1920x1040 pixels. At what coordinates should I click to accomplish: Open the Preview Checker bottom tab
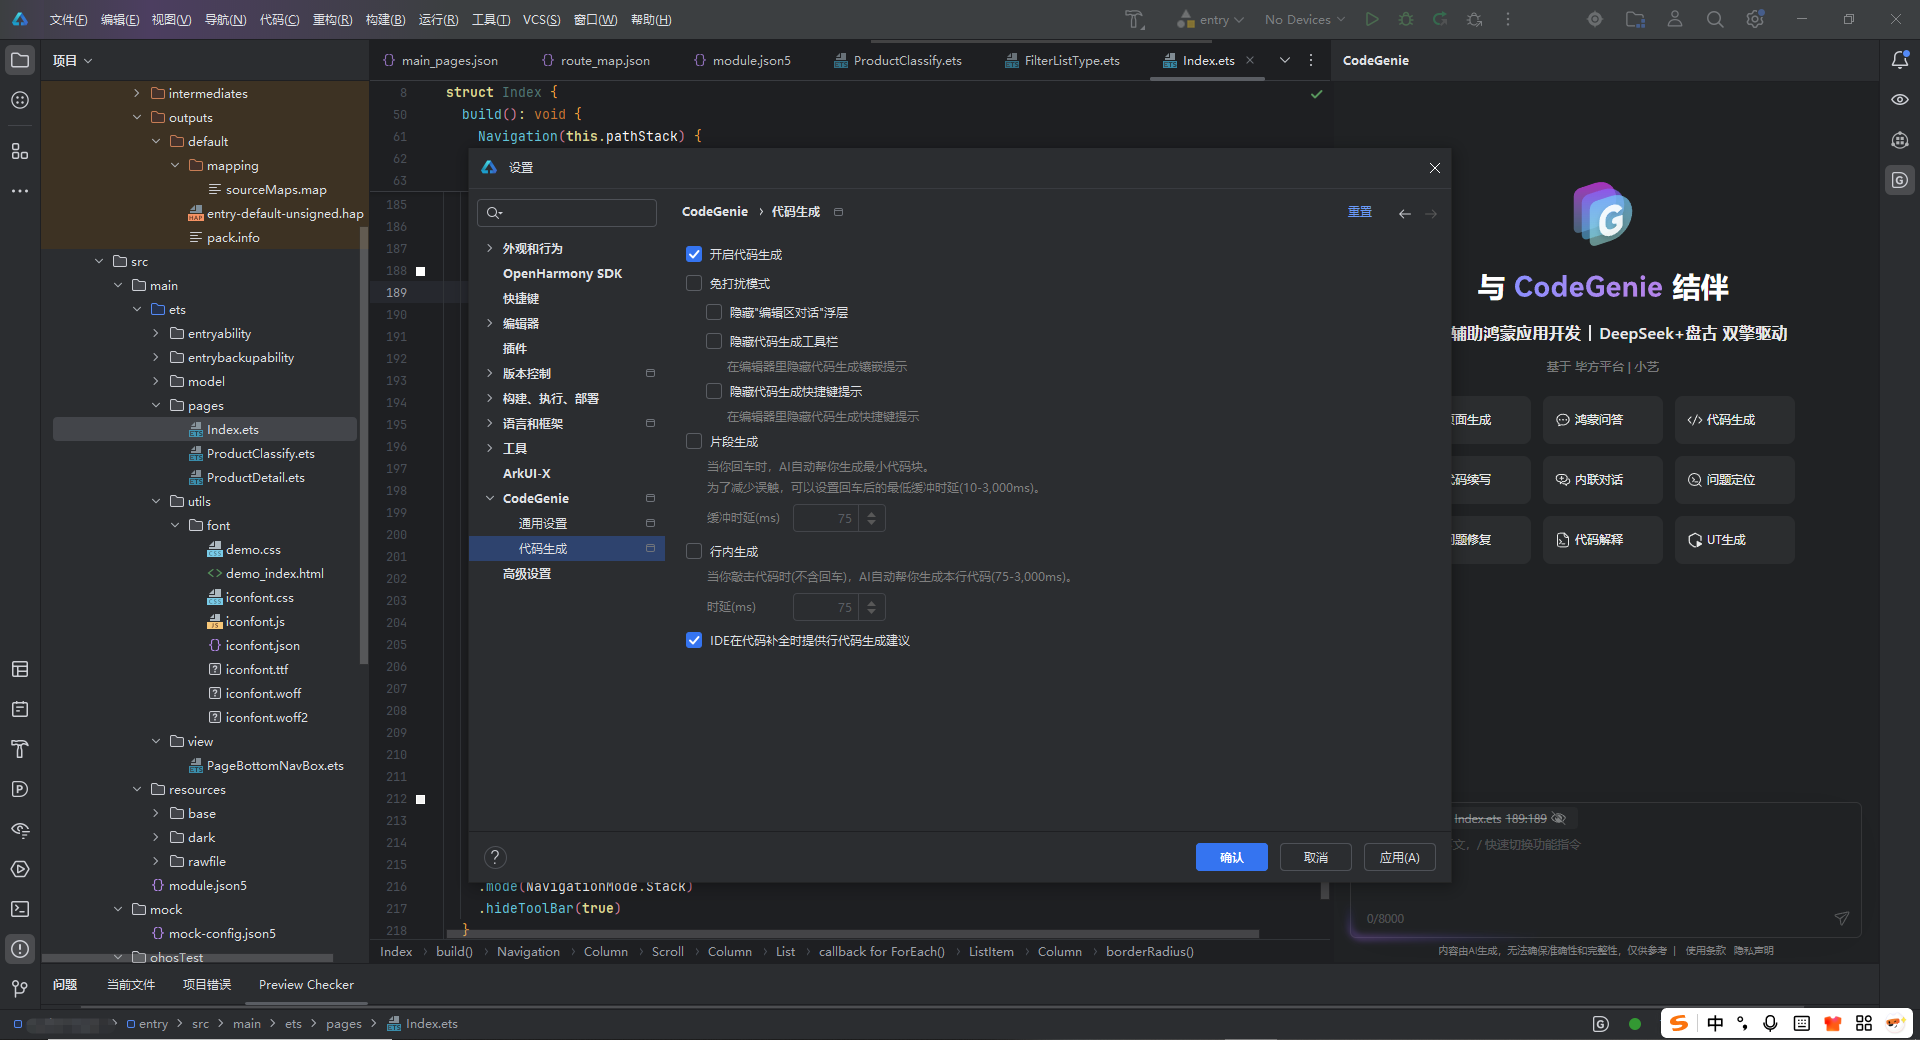pyautogui.click(x=306, y=984)
